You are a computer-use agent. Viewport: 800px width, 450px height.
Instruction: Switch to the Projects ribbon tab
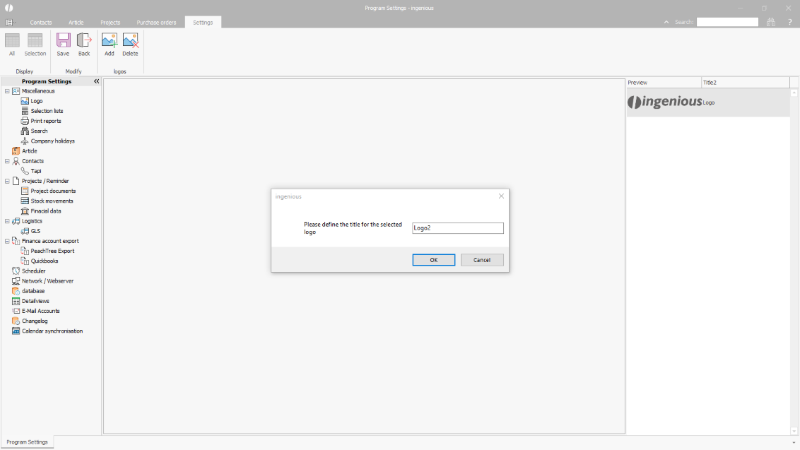pyautogui.click(x=110, y=22)
